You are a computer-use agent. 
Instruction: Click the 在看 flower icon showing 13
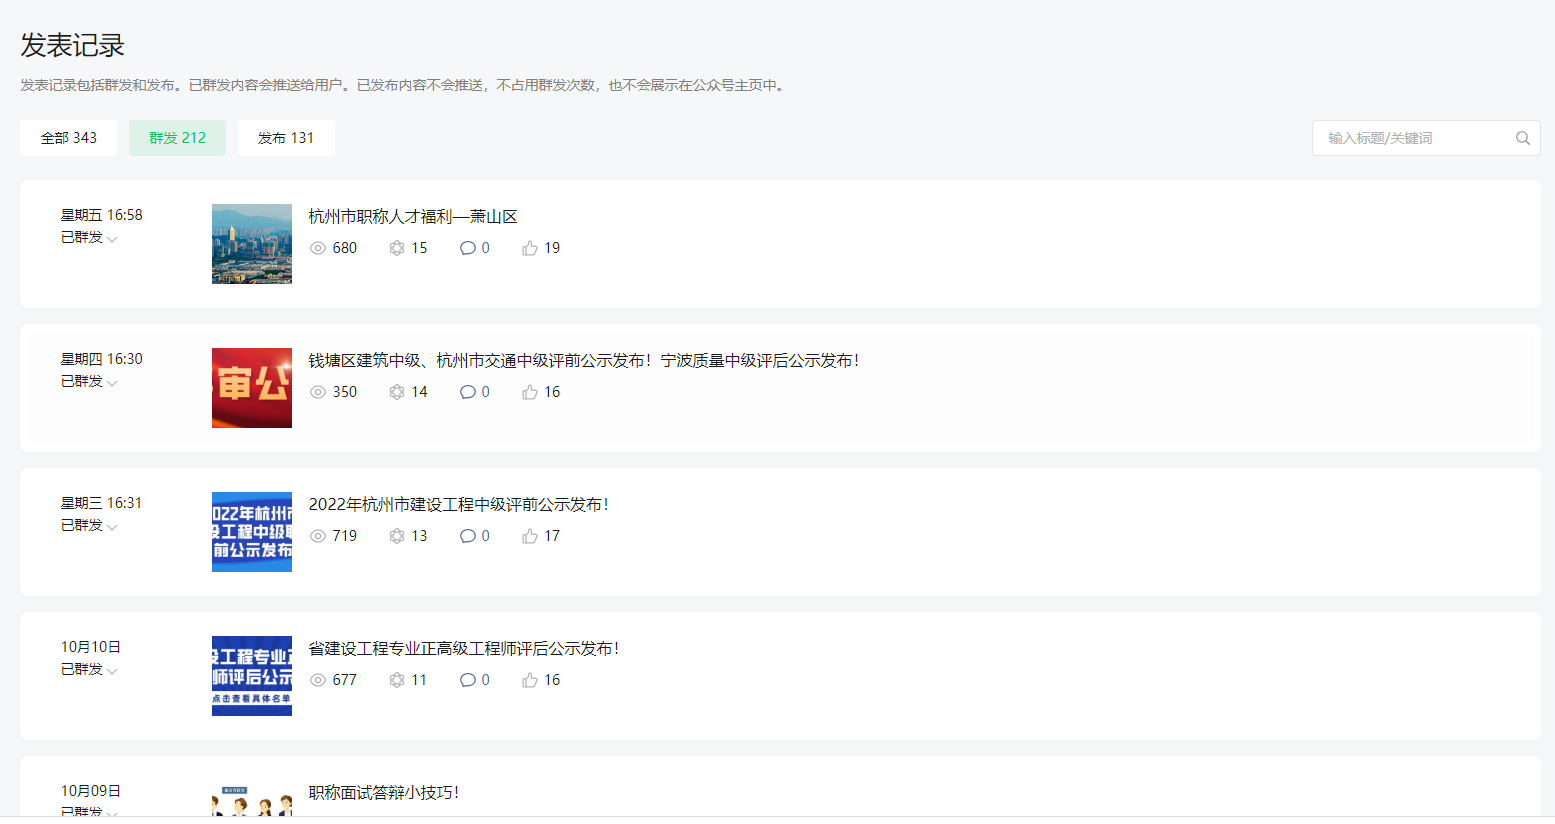pyautogui.click(x=397, y=536)
